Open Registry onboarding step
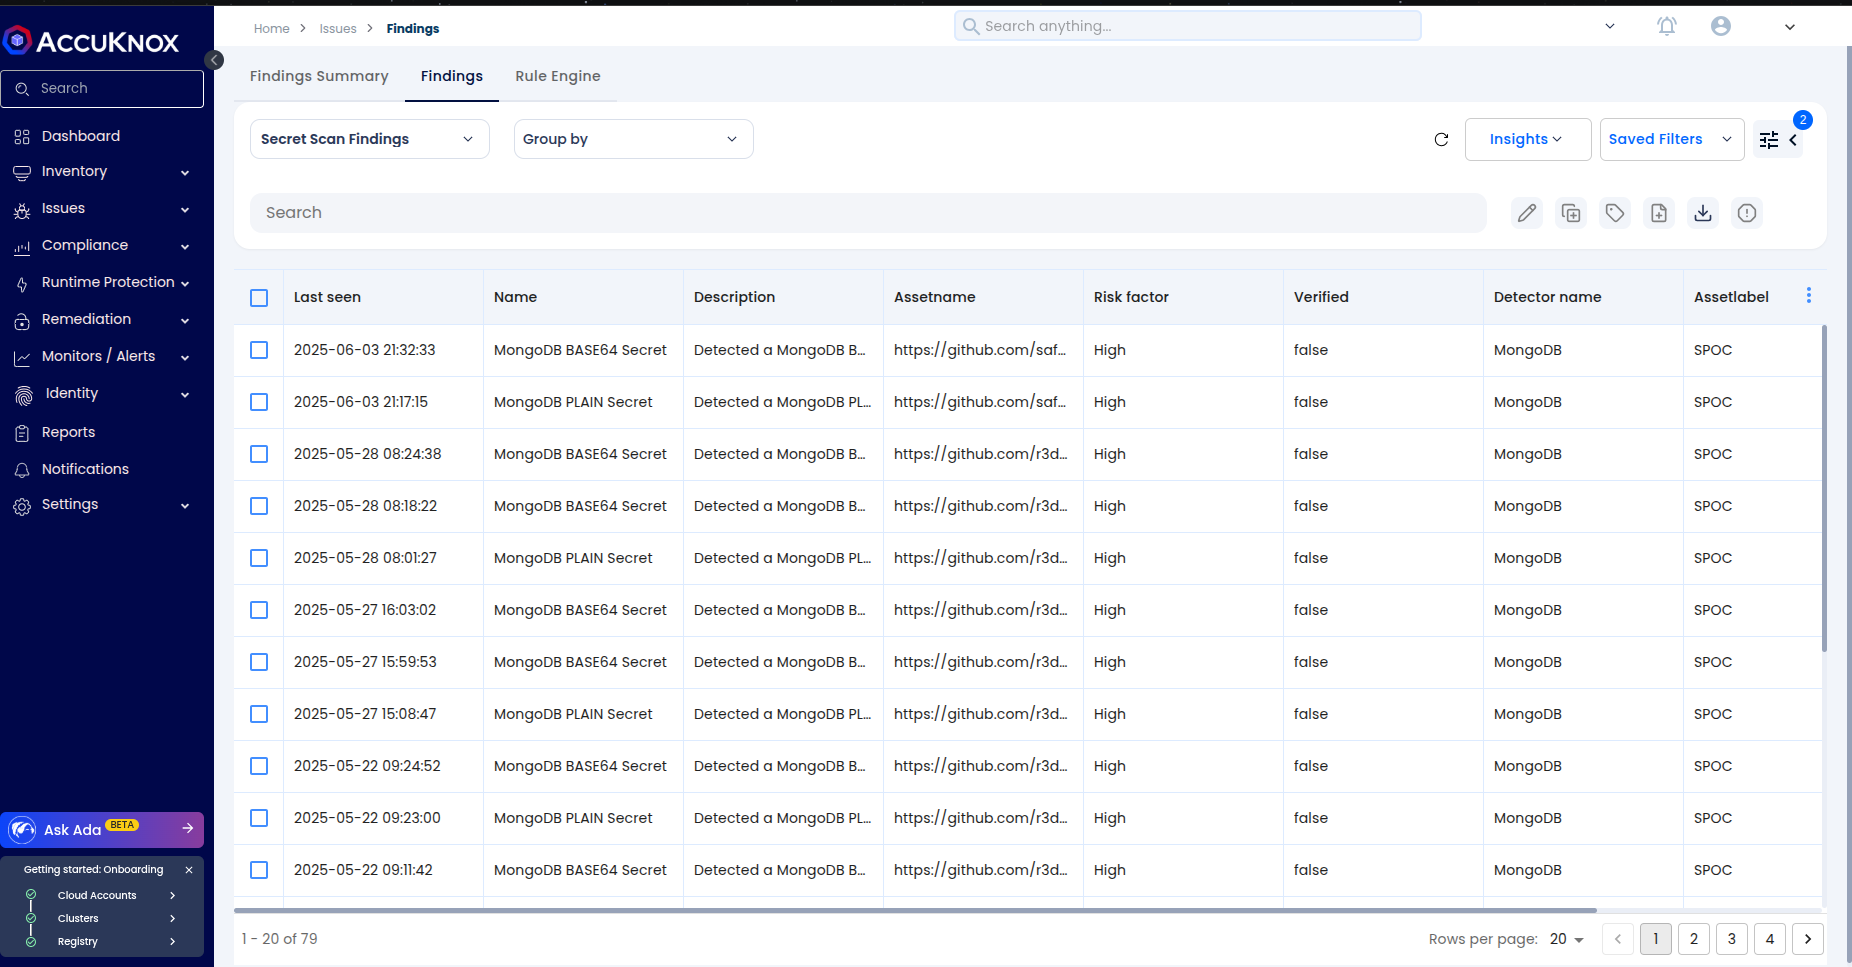 102,941
